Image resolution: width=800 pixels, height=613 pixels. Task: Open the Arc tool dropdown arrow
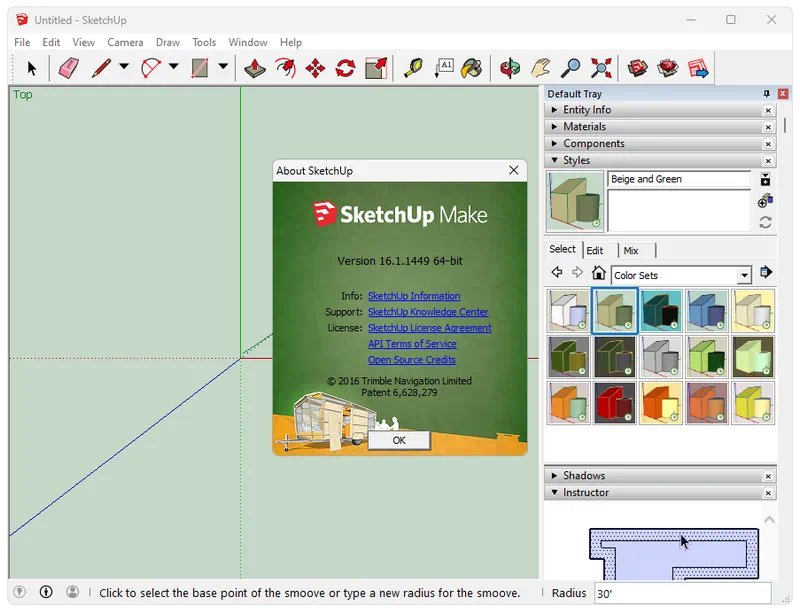click(173, 66)
